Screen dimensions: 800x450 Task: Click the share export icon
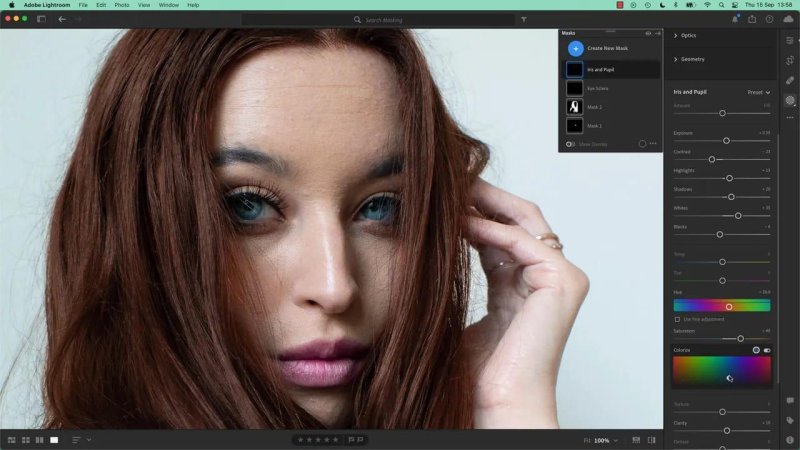pyautogui.click(x=752, y=19)
